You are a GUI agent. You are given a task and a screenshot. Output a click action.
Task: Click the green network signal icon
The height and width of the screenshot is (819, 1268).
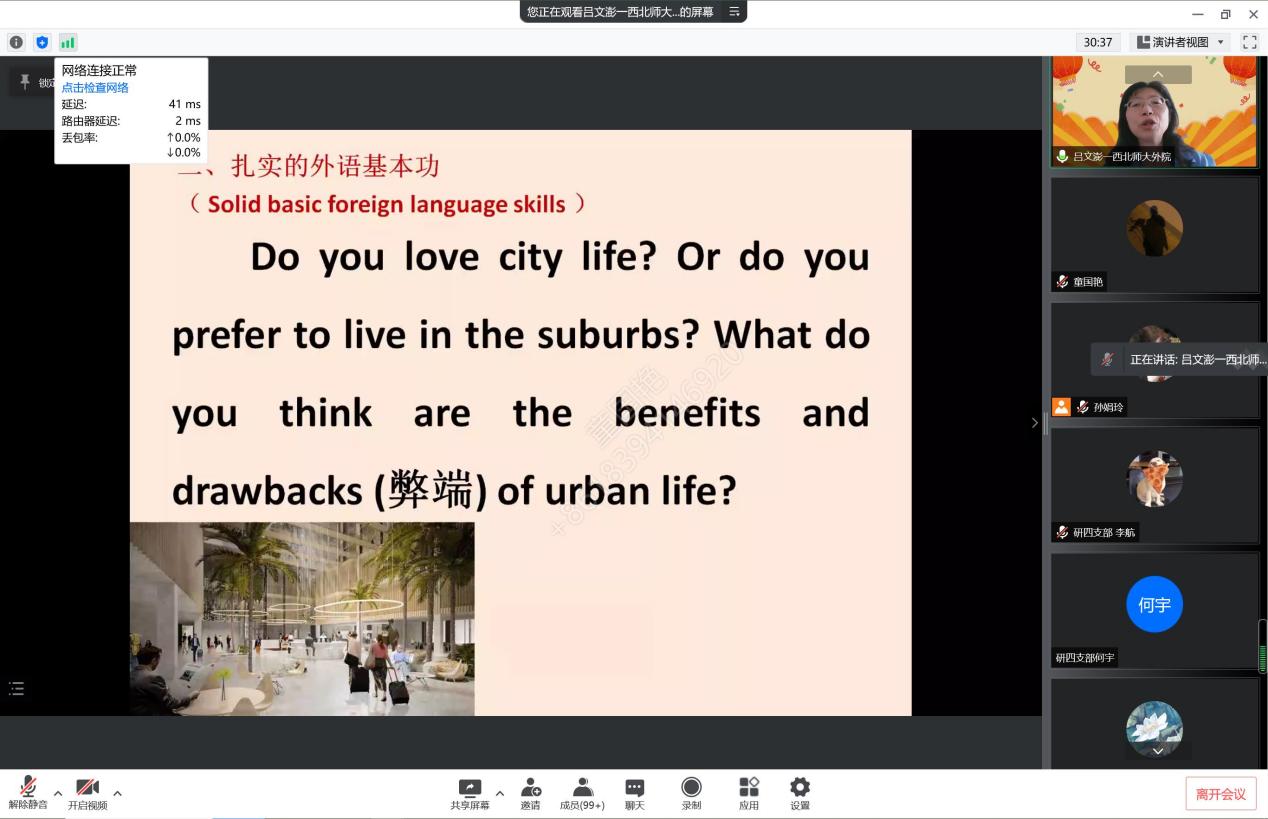(68, 42)
